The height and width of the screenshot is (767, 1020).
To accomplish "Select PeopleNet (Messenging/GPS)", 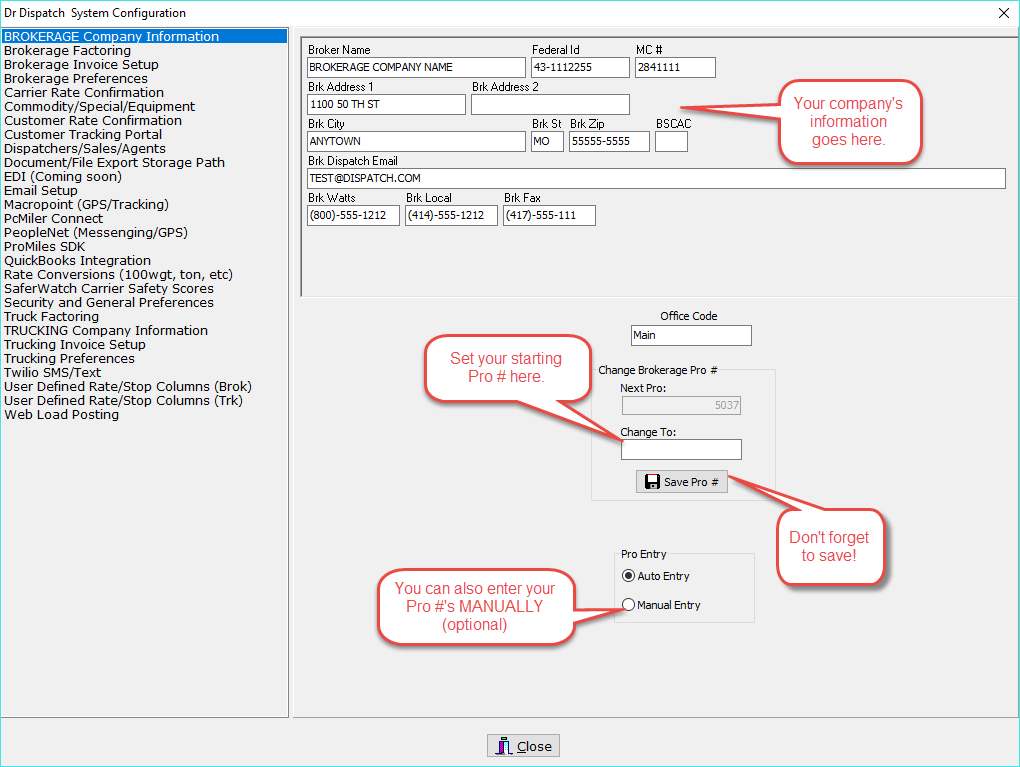I will (x=96, y=232).
